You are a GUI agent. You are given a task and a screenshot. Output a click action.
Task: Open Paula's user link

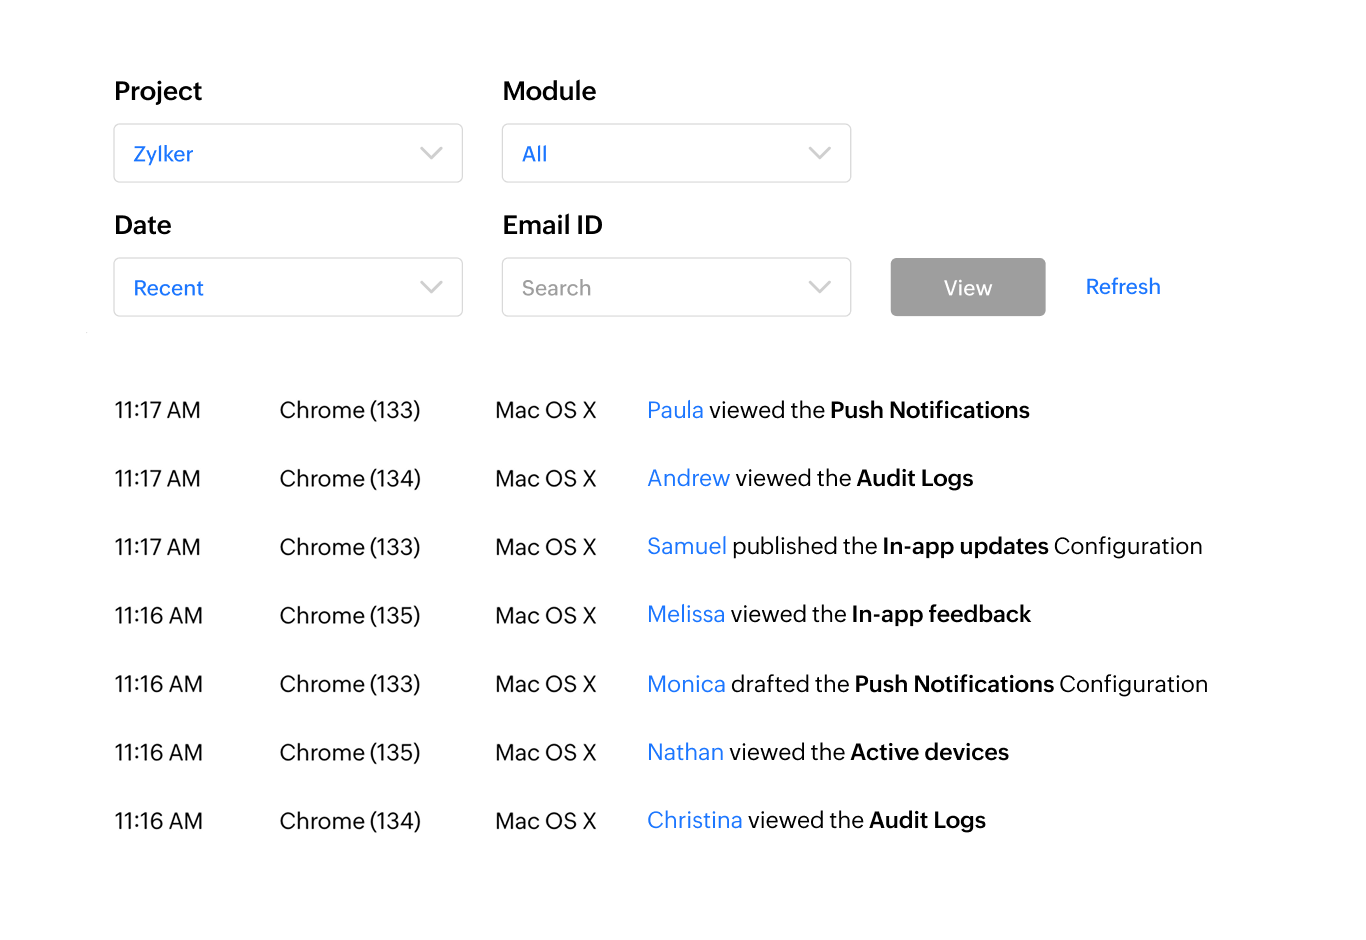pos(675,410)
